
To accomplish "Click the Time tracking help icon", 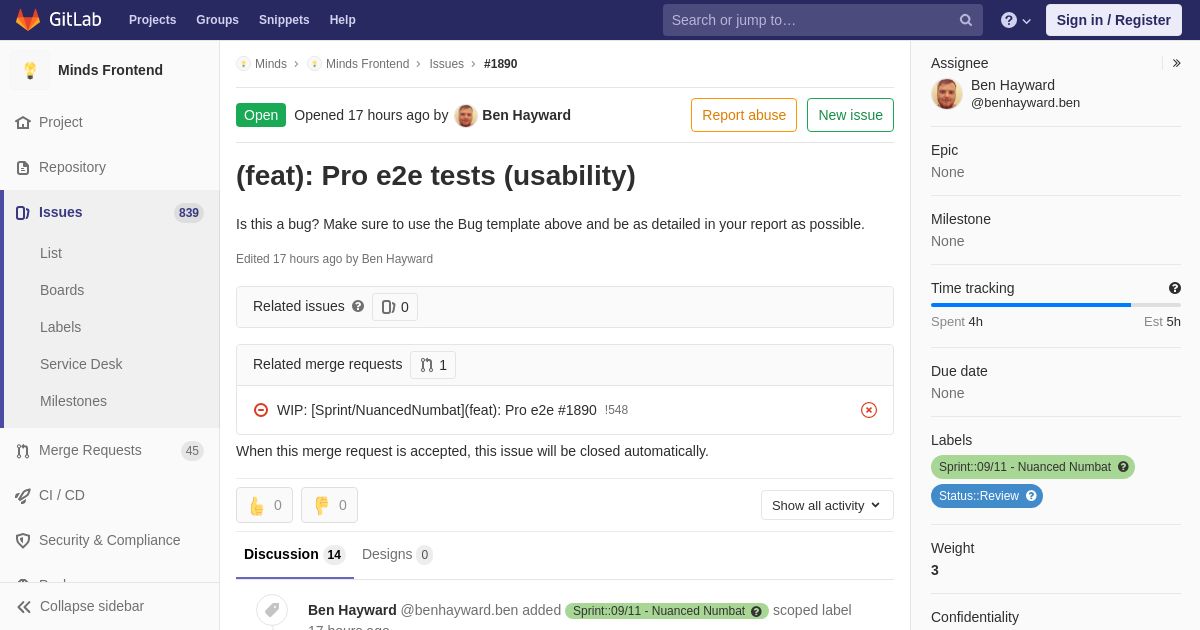I will click(1174, 288).
